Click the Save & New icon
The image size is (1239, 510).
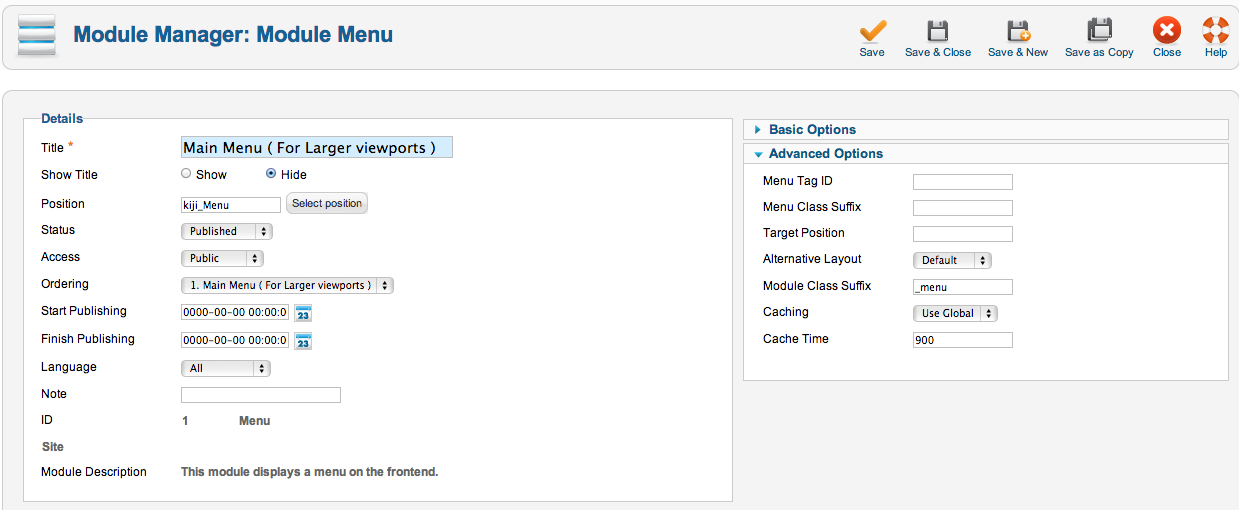click(x=1018, y=30)
